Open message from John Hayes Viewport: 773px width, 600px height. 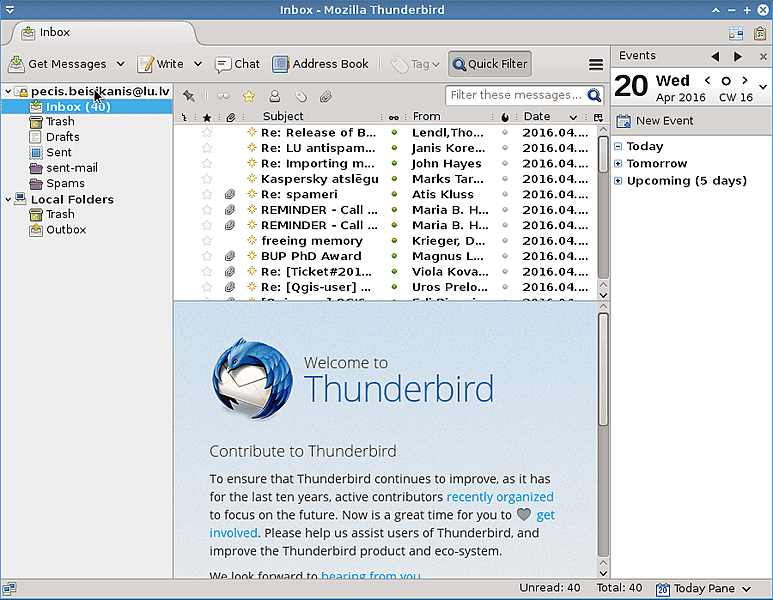[447, 163]
